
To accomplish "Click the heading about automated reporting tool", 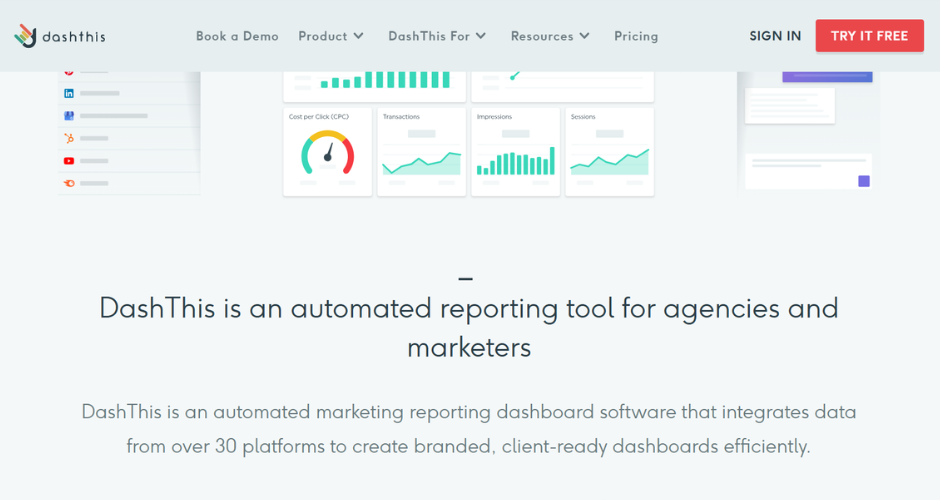I will pyautogui.click(x=469, y=328).
